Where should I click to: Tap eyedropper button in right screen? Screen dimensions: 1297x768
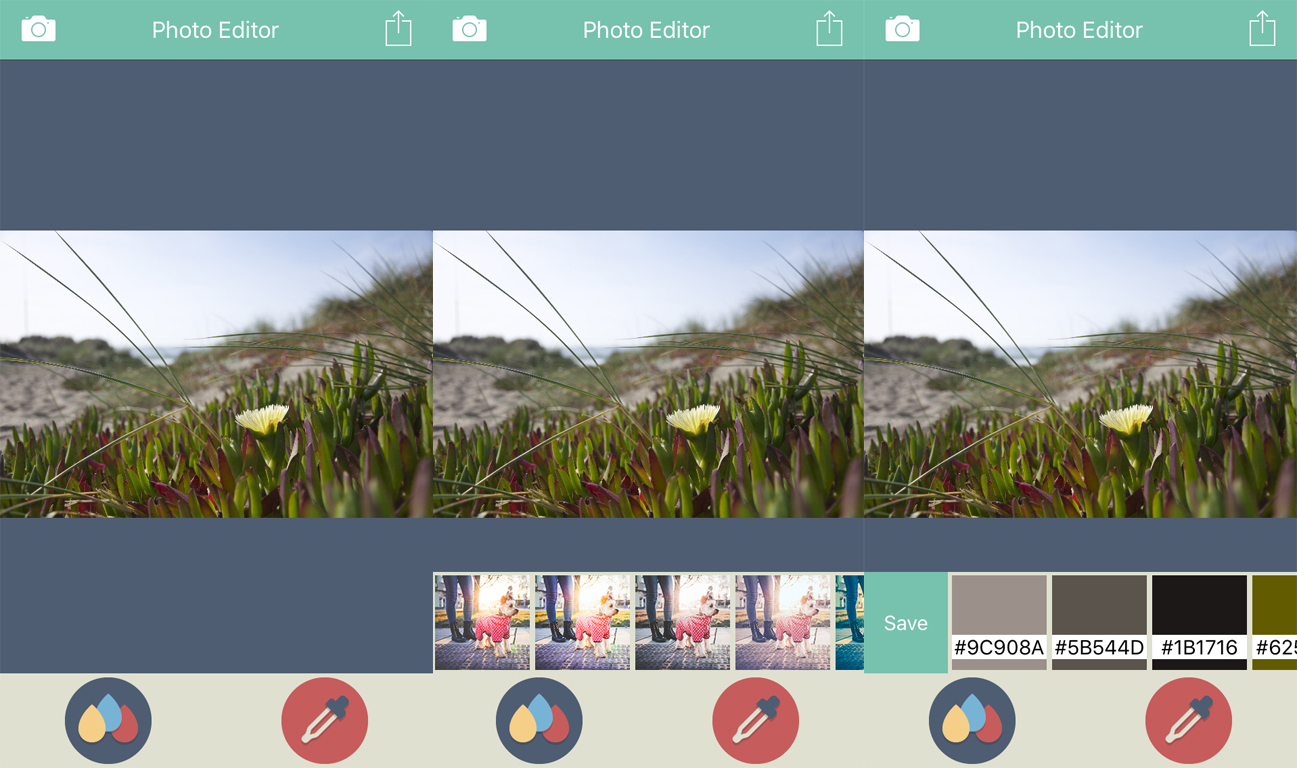1189,720
